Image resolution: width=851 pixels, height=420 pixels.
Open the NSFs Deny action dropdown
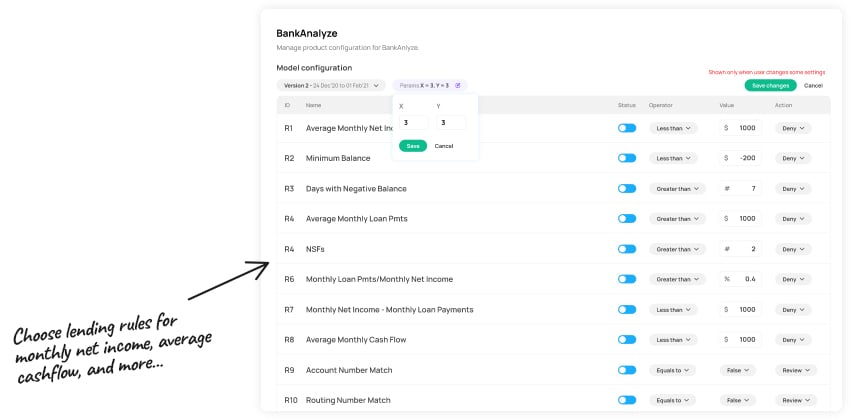(x=793, y=249)
